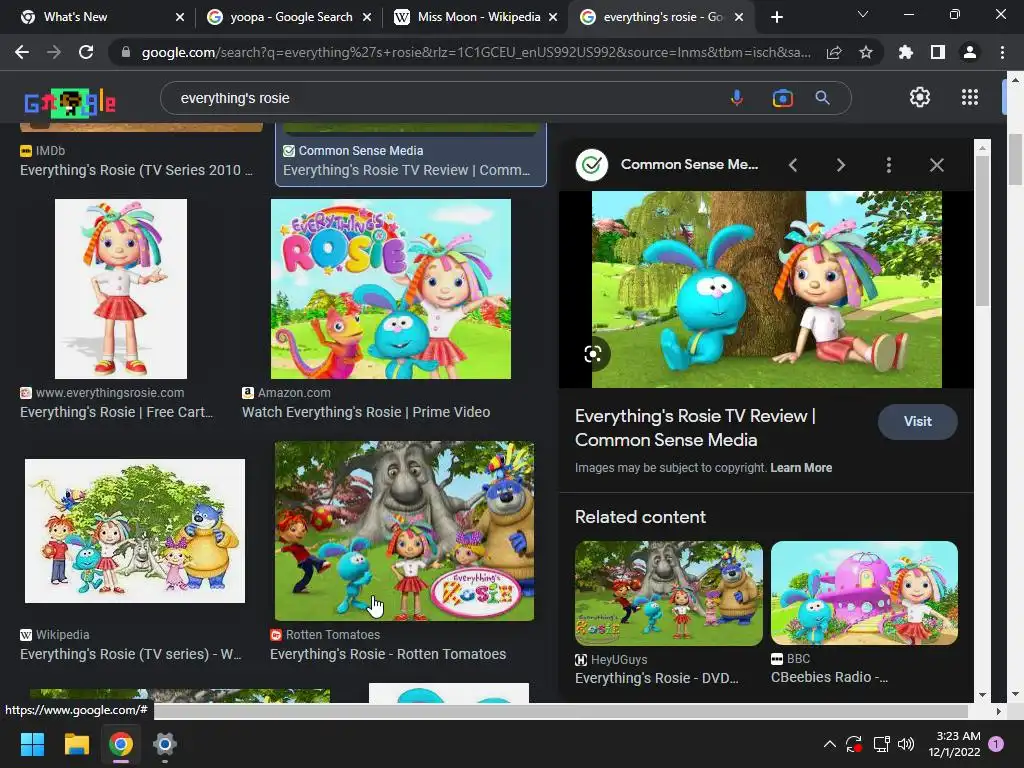Open Settings app from taskbar
The width and height of the screenshot is (1024, 768).
[x=165, y=744]
